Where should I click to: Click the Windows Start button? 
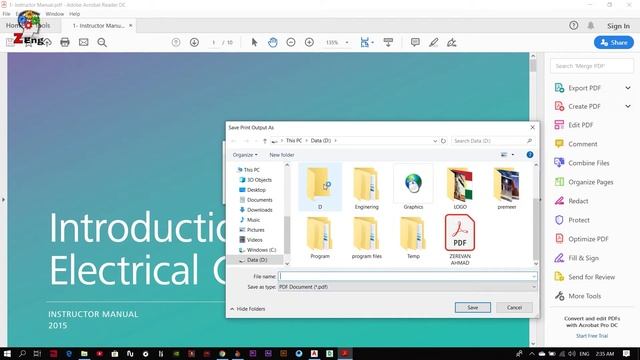tap(7, 353)
